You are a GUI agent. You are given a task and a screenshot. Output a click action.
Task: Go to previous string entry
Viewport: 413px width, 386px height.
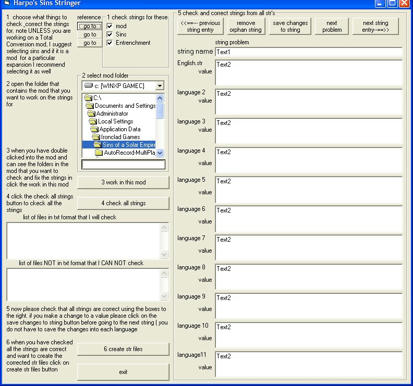[x=200, y=26]
